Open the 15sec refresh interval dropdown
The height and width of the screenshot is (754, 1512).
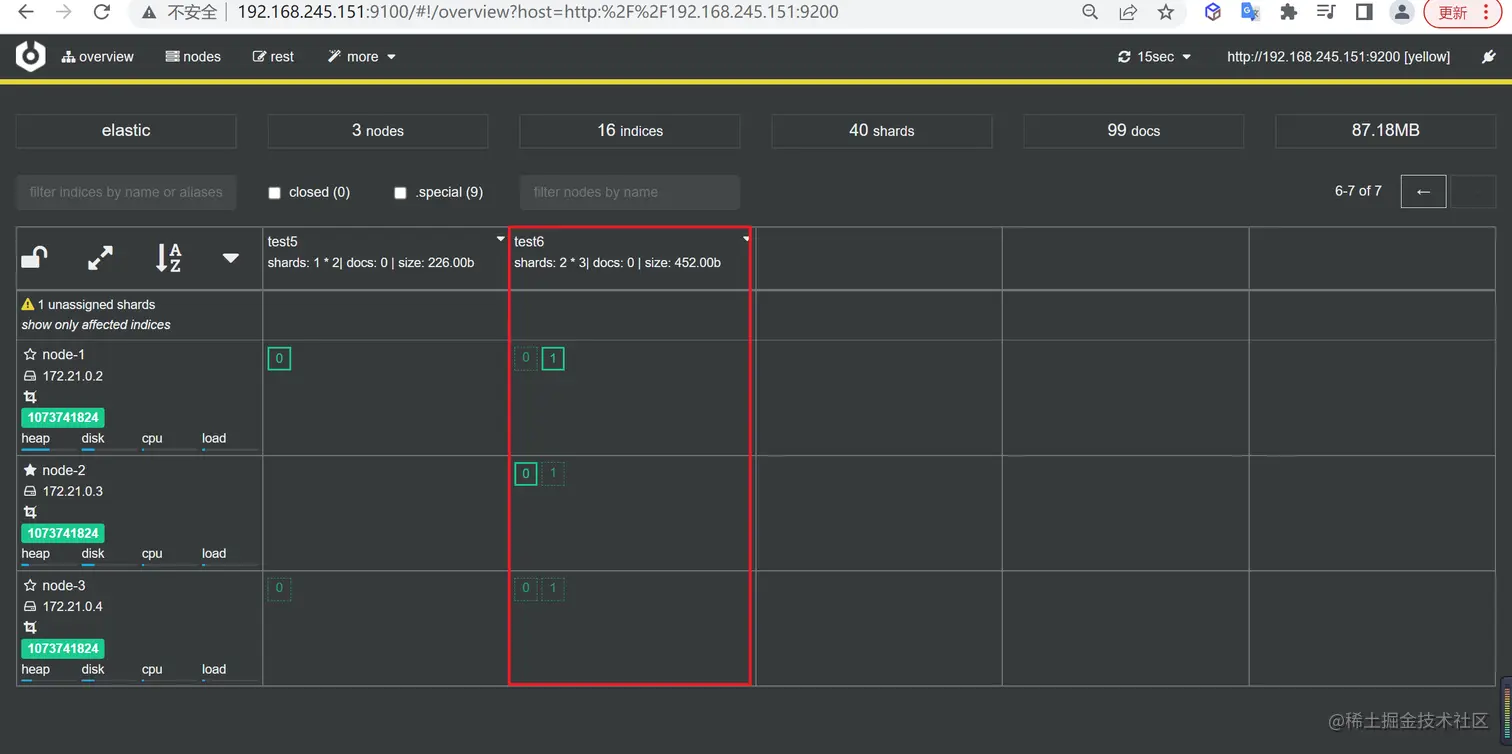[x=1155, y=57]
